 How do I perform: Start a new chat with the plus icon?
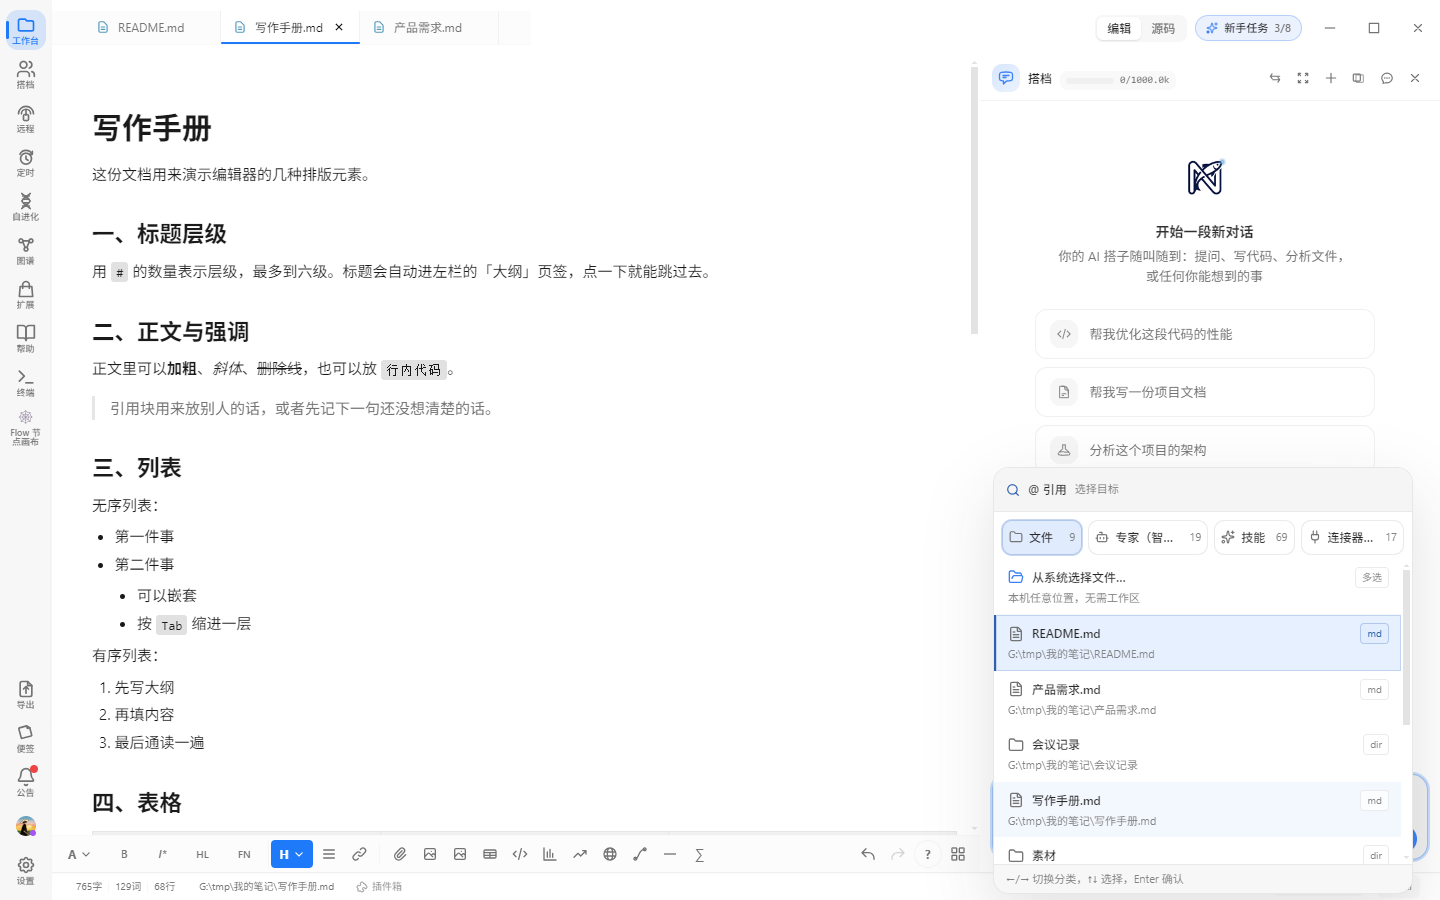1331,78
